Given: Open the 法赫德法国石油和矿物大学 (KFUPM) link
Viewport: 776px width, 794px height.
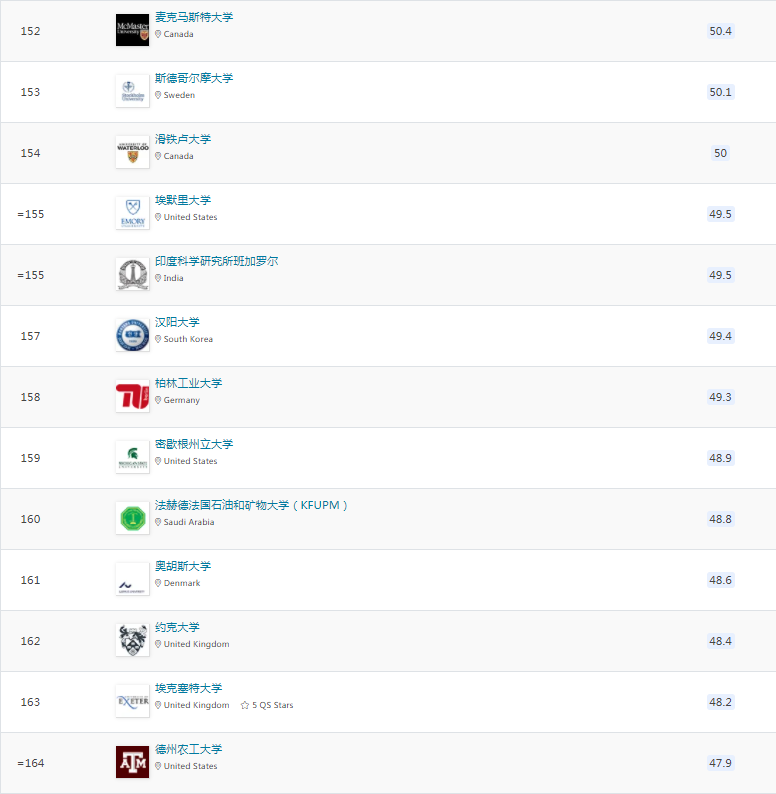Looking at the screenshot, I should coord(251,505).
